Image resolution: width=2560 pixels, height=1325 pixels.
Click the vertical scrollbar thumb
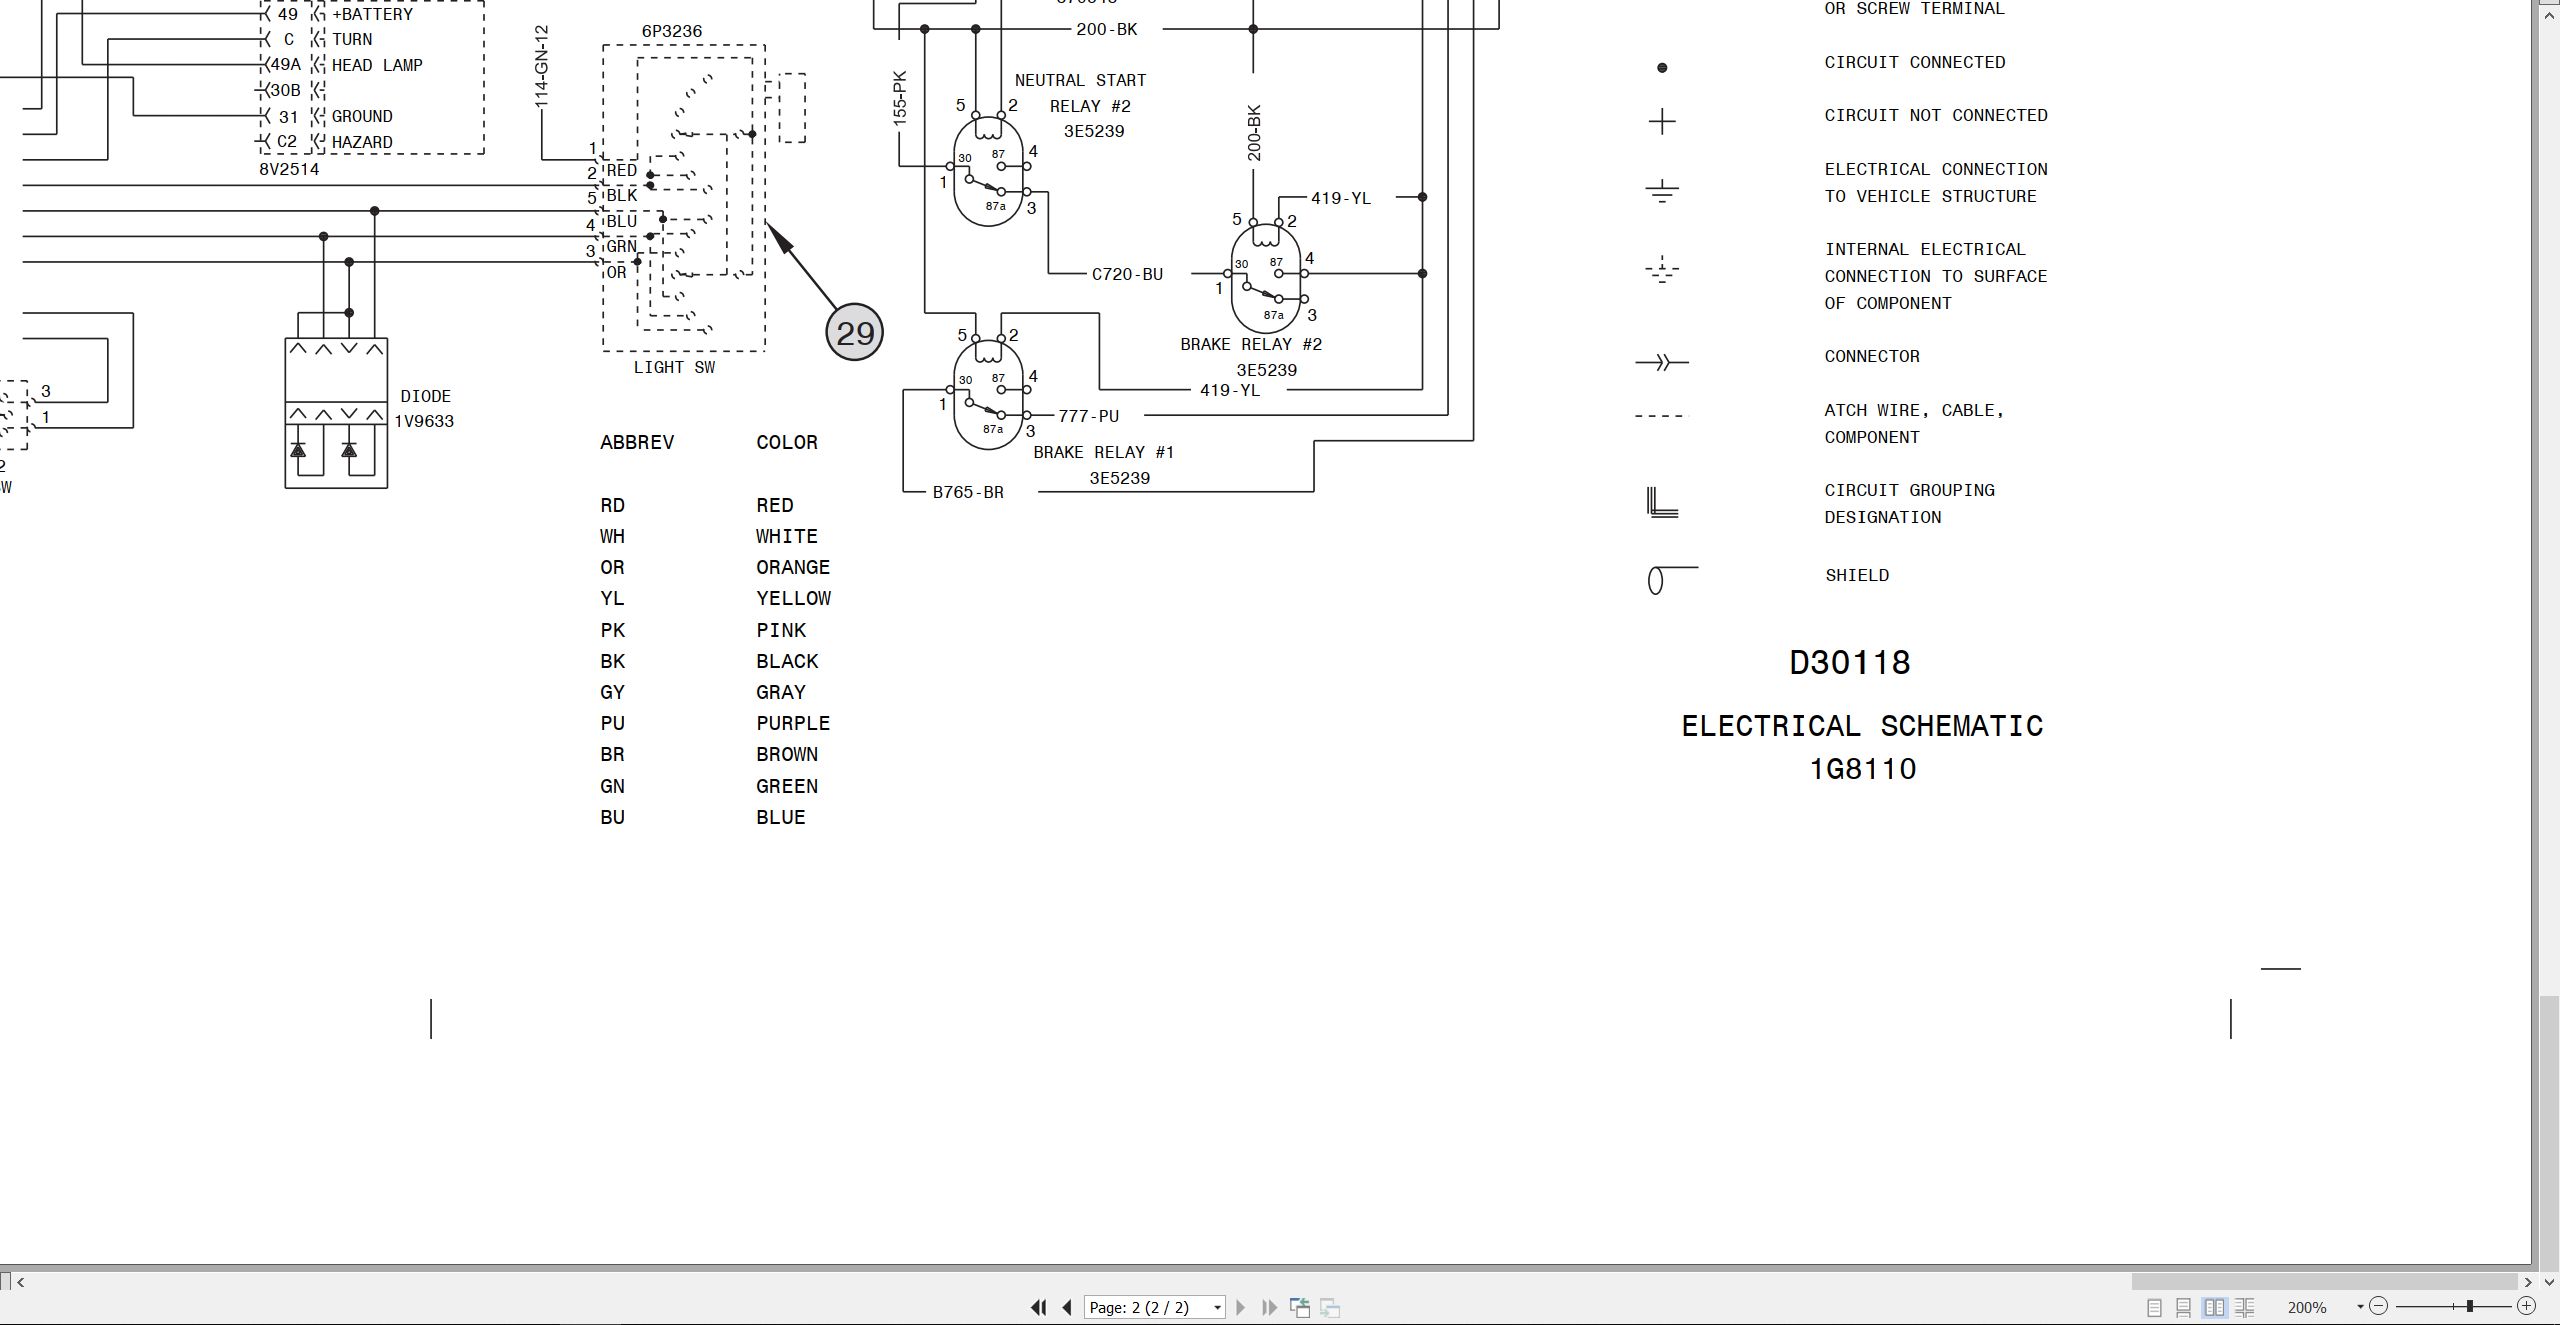[2549, 1133]
